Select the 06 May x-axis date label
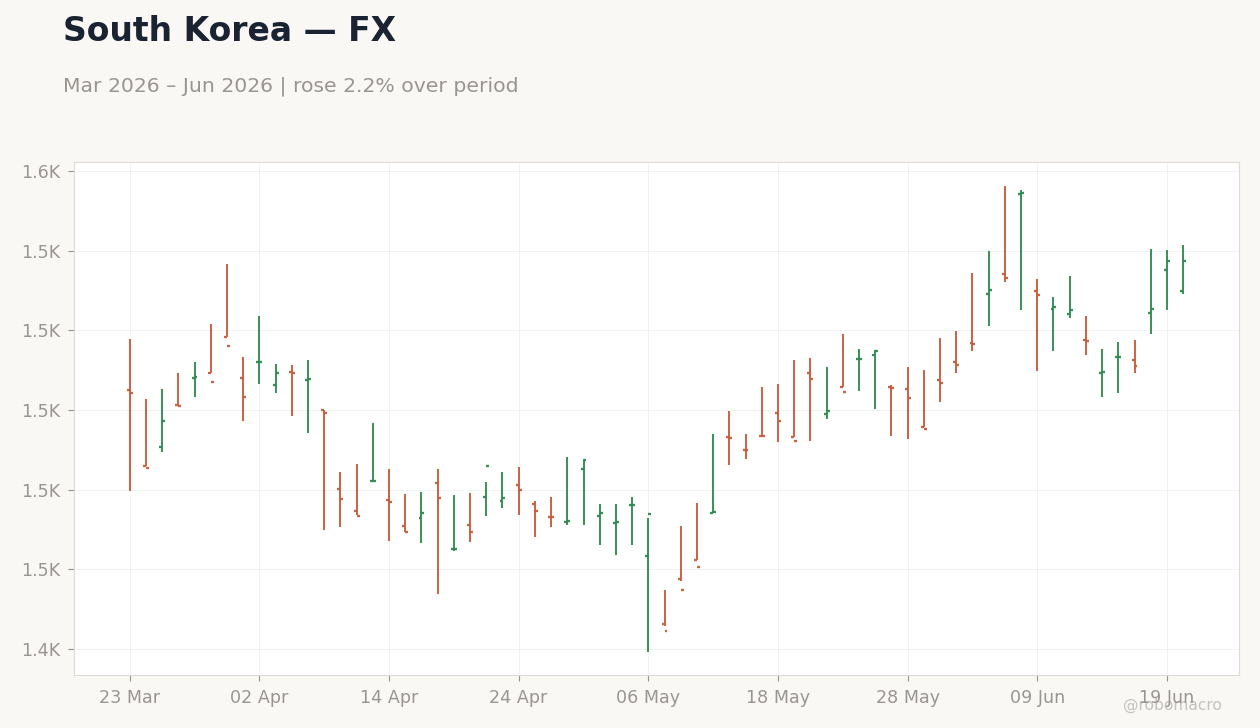Image resolution: width=1260 pixels, height=728 pixels. tap(648, 698)
